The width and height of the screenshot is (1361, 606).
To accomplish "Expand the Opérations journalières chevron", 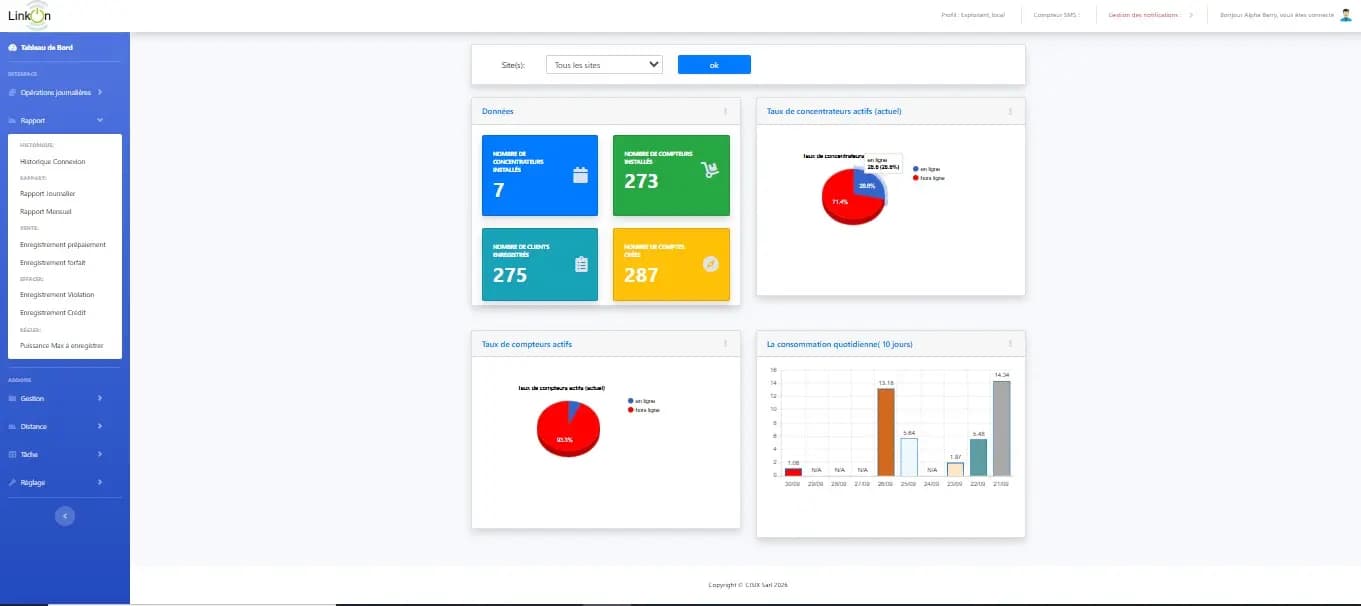I will pyautogui.click(x=100, y=92).
